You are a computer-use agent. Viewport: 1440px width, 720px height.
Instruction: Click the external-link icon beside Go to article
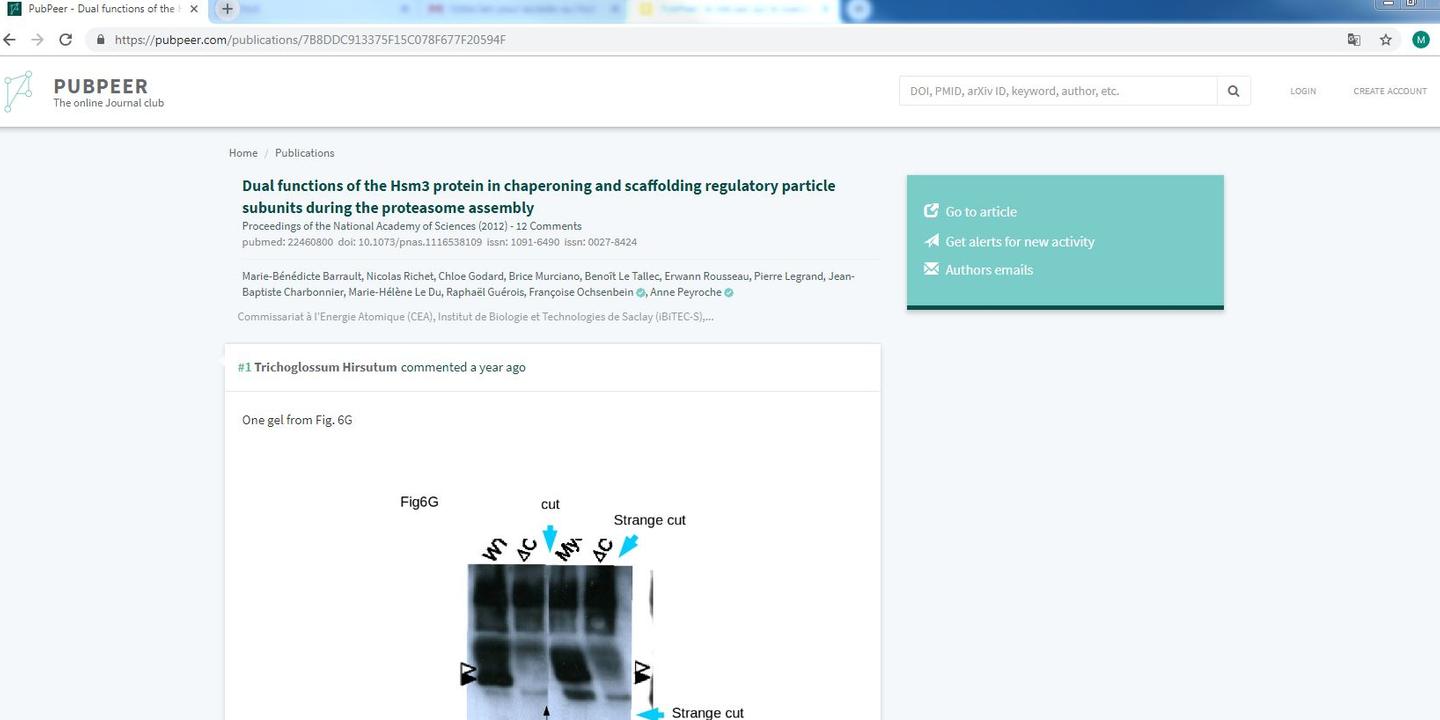click(931, 211)
